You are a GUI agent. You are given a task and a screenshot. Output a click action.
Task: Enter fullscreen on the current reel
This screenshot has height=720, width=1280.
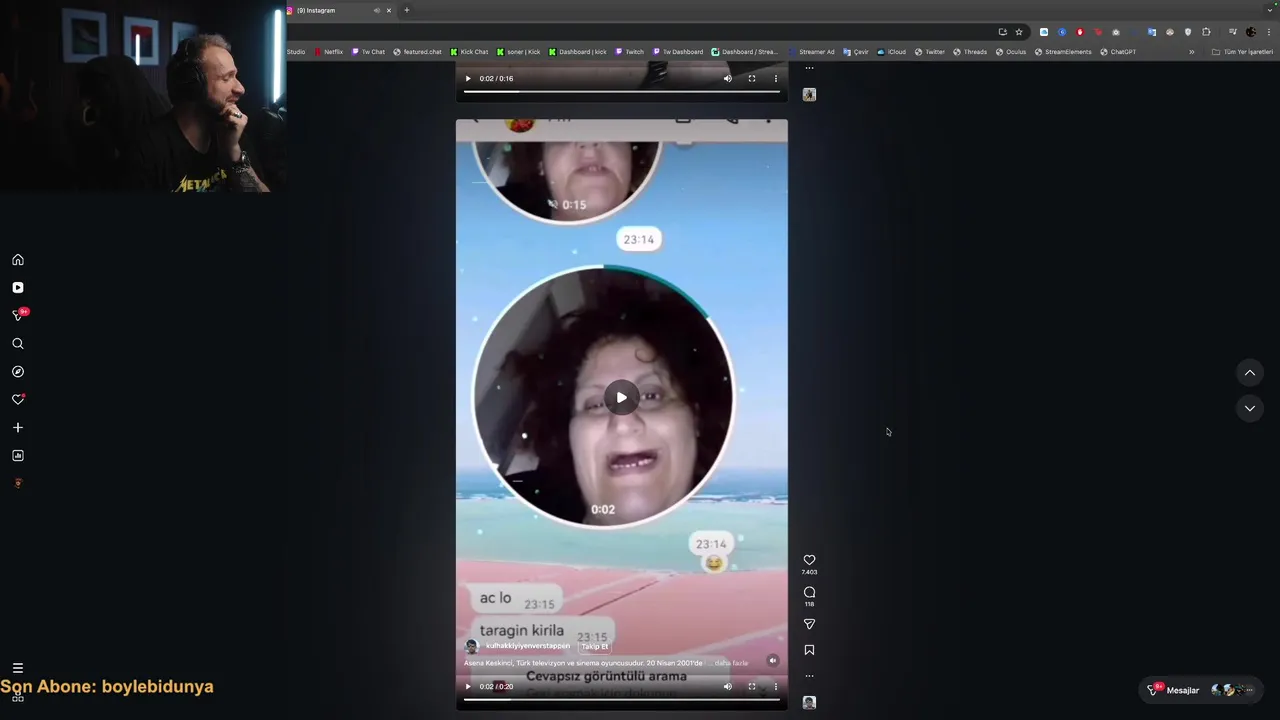pos(752,687)
